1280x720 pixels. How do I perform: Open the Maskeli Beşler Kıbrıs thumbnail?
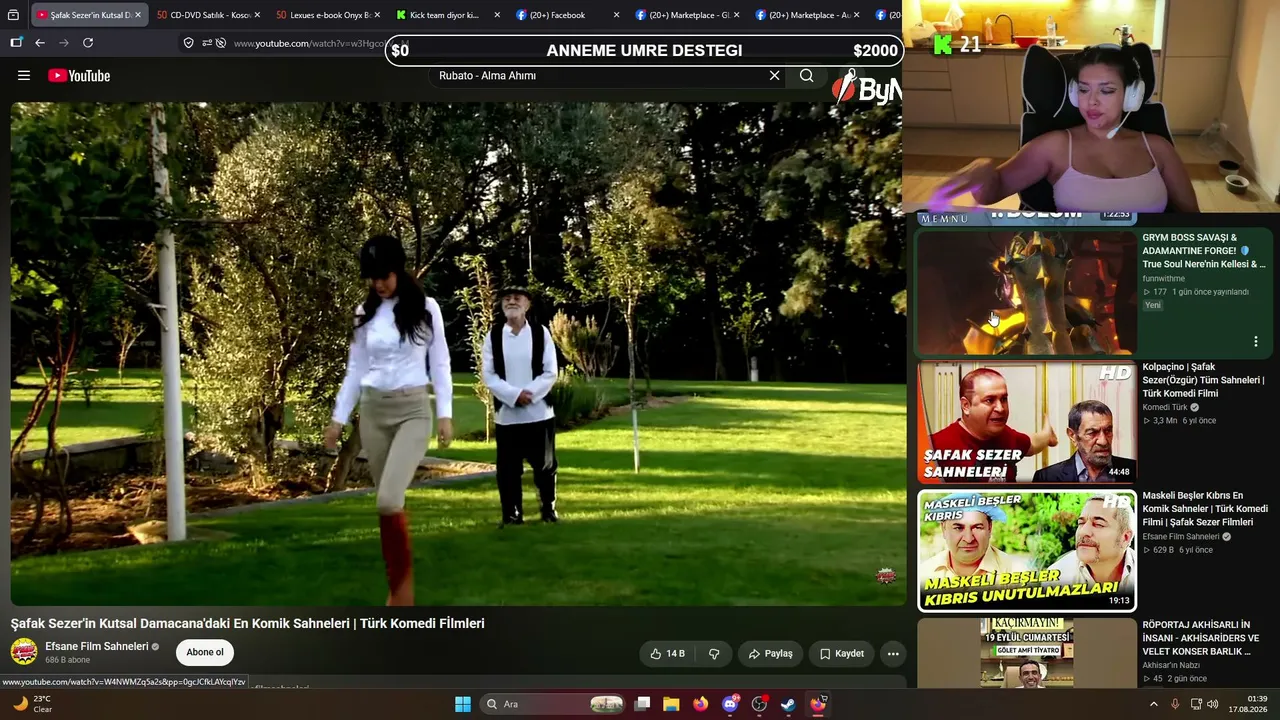[x=1027, y=551]
